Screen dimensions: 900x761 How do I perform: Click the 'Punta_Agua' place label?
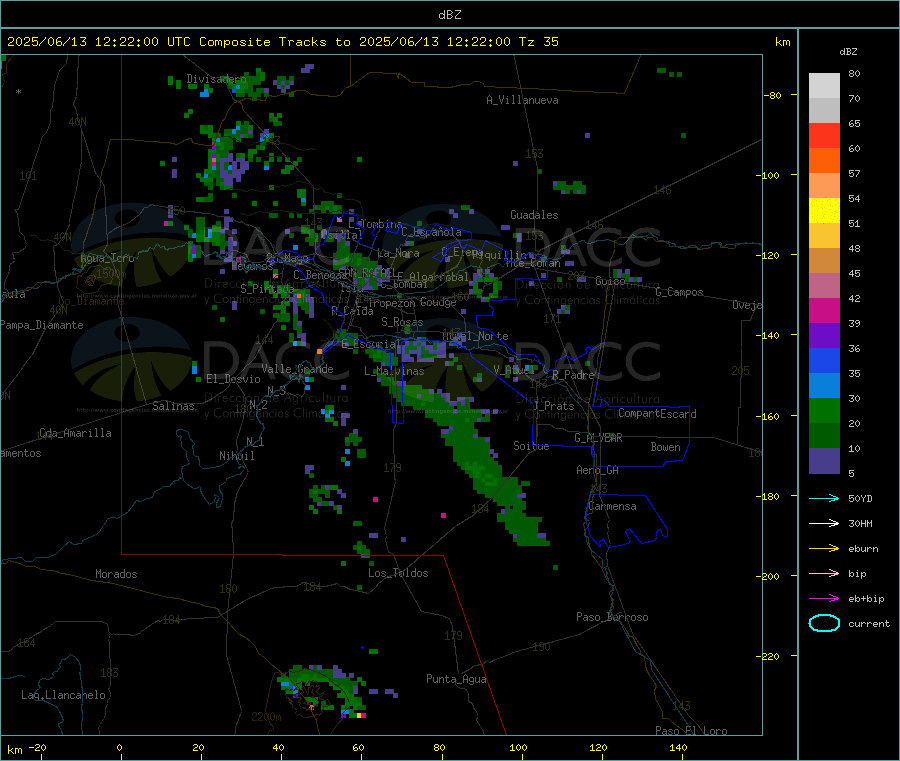click(x=456, y=679)
